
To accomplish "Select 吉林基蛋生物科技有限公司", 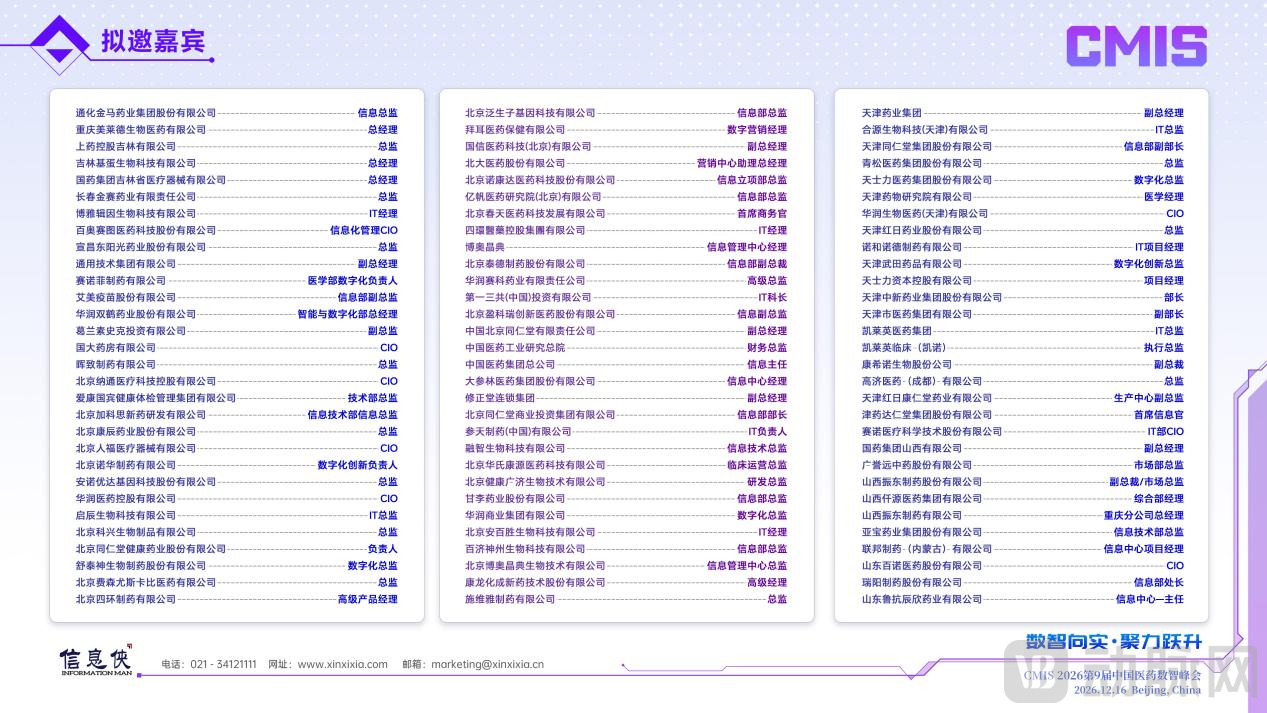I will pyautogui.click(x=135, y=163).
